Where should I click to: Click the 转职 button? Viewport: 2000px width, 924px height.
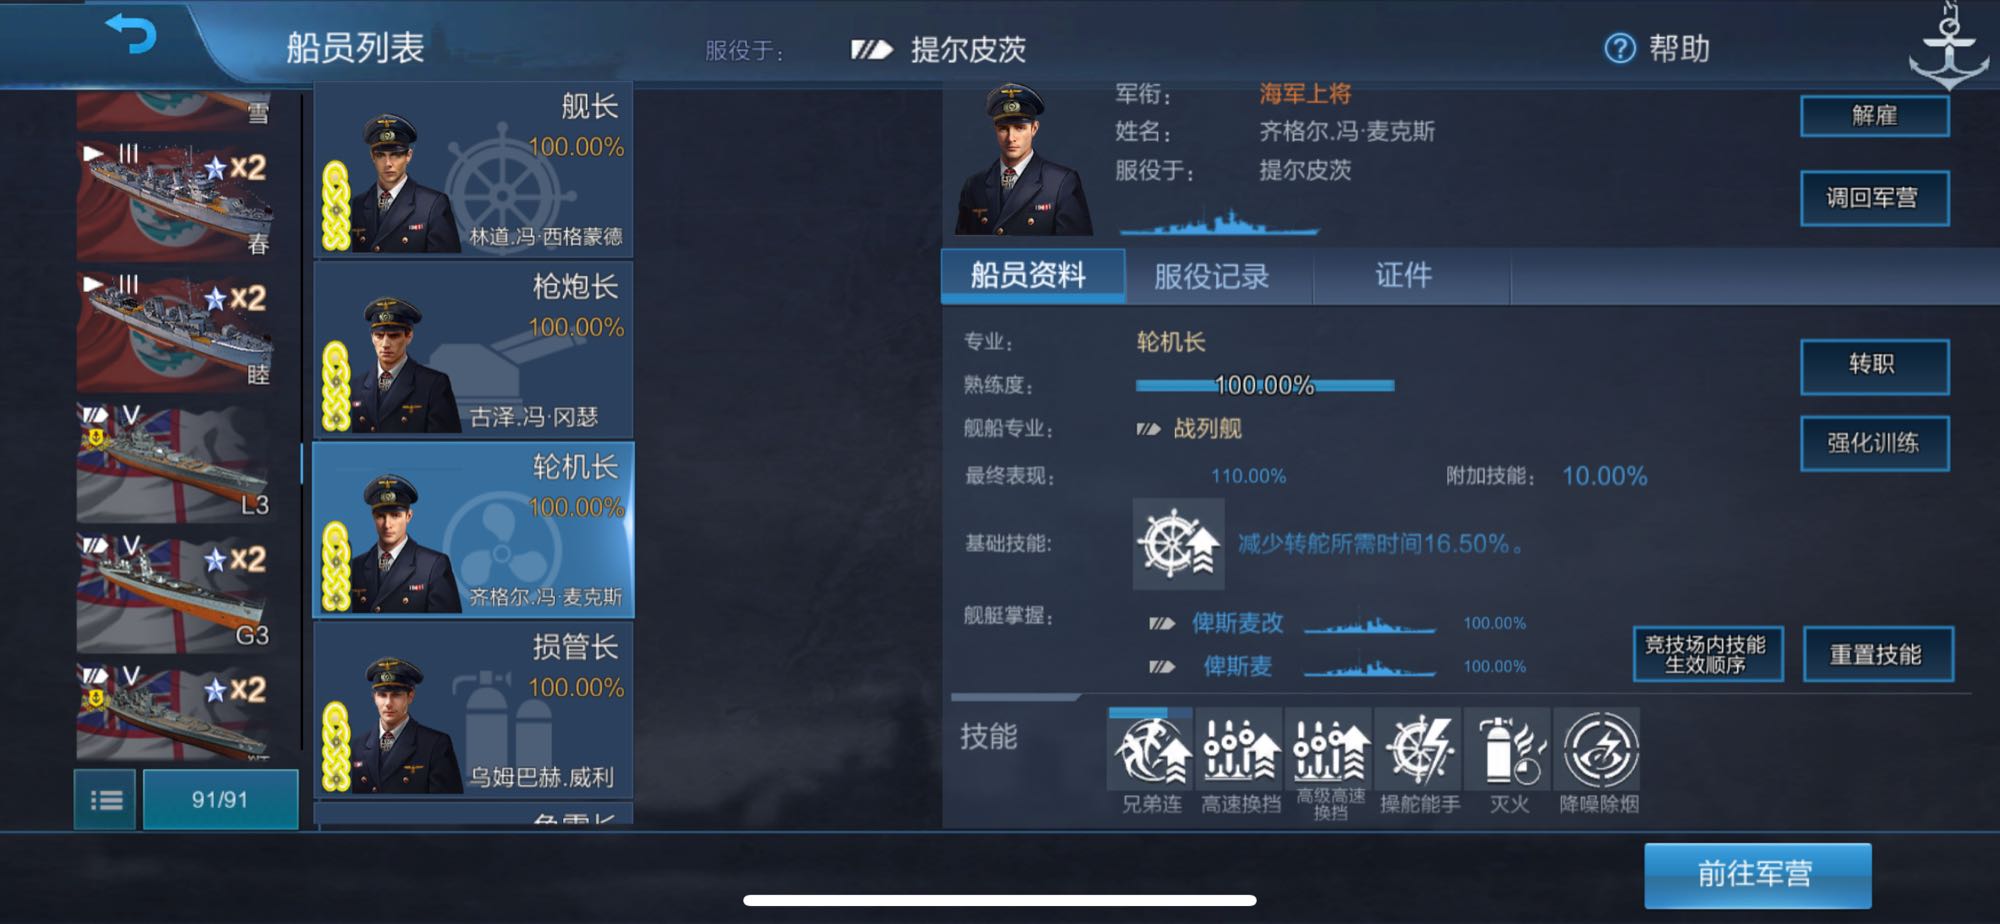[1874, 366]
